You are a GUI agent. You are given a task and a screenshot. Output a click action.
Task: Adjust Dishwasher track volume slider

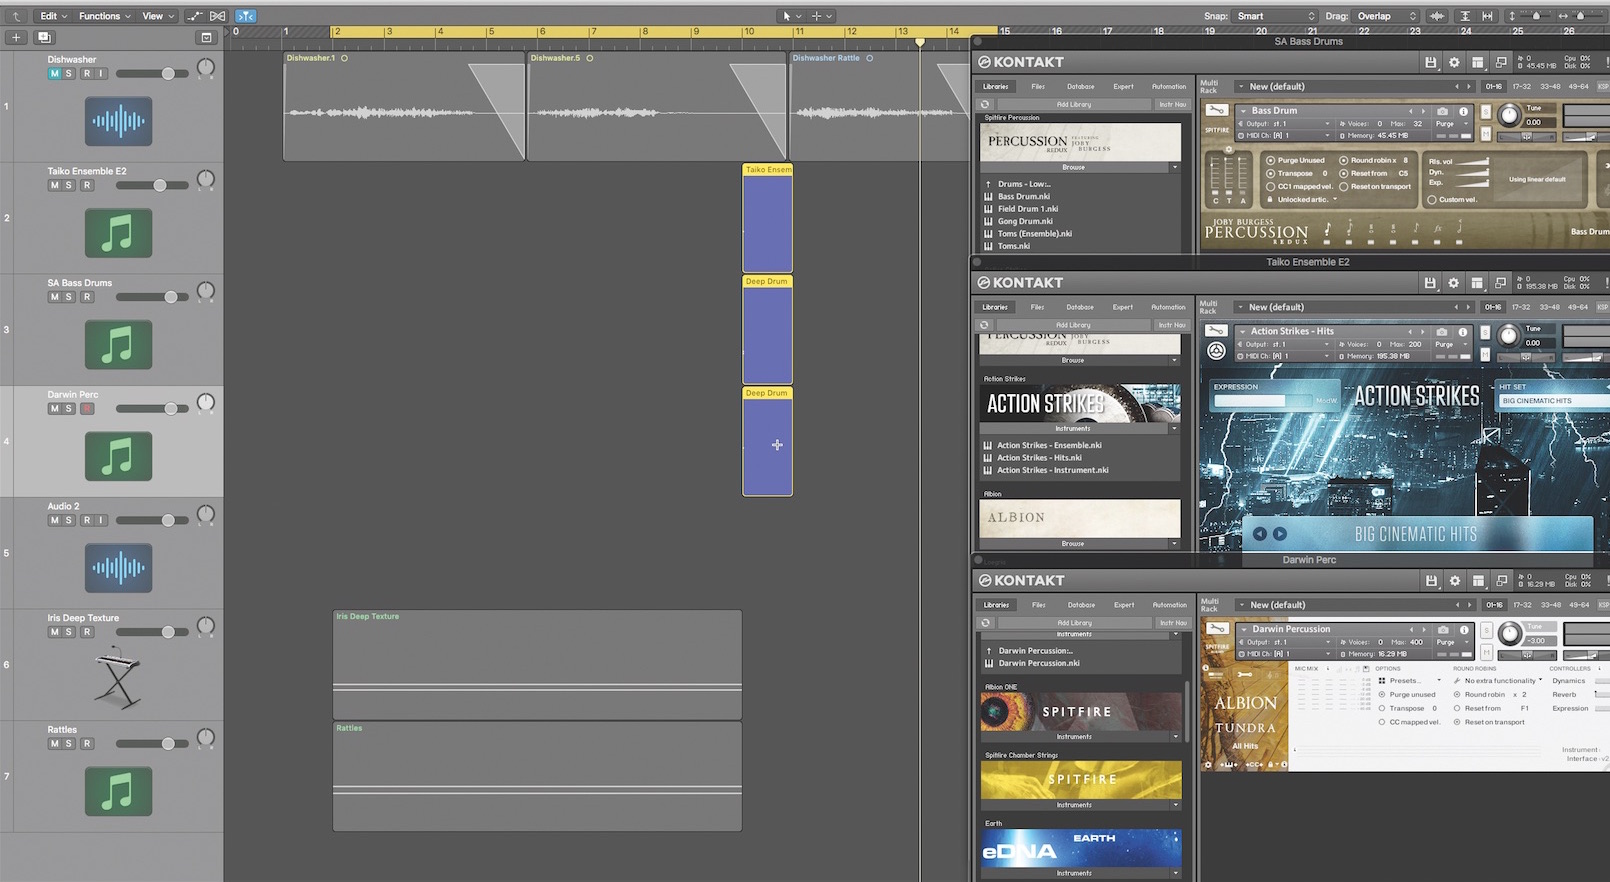point(168,74)
